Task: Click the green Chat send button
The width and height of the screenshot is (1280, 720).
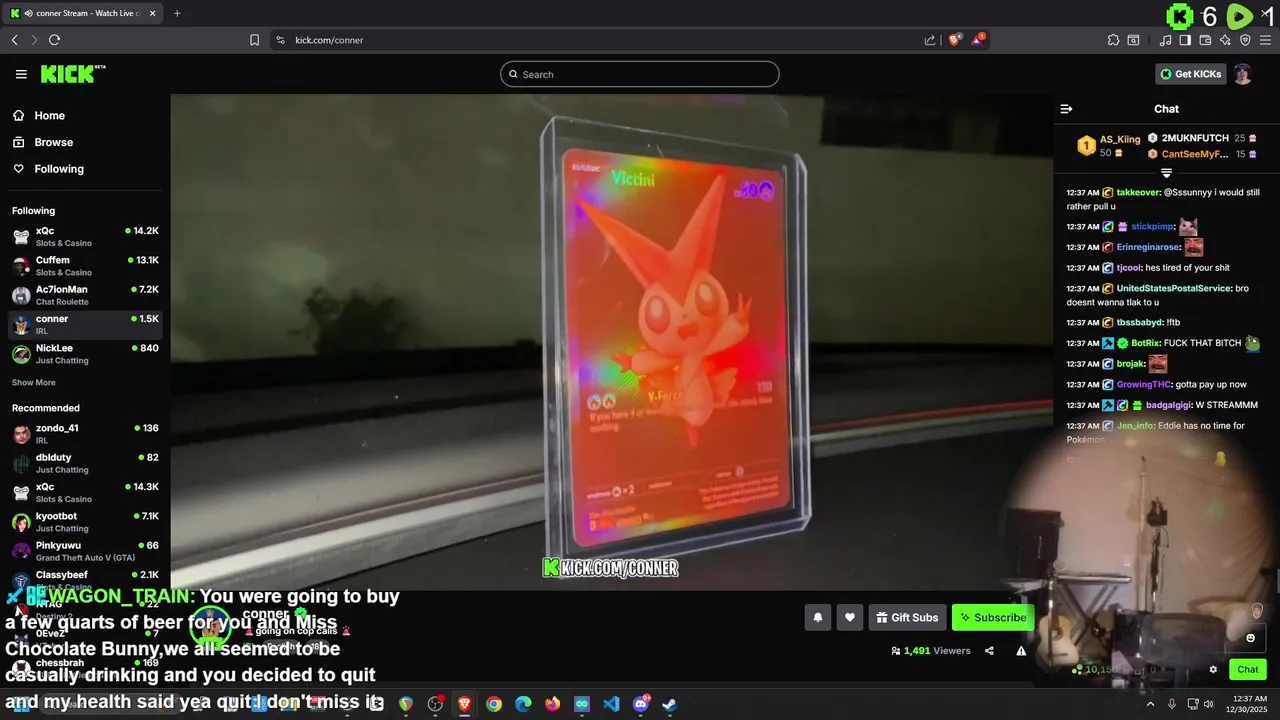Action: tap(1248, 670)
